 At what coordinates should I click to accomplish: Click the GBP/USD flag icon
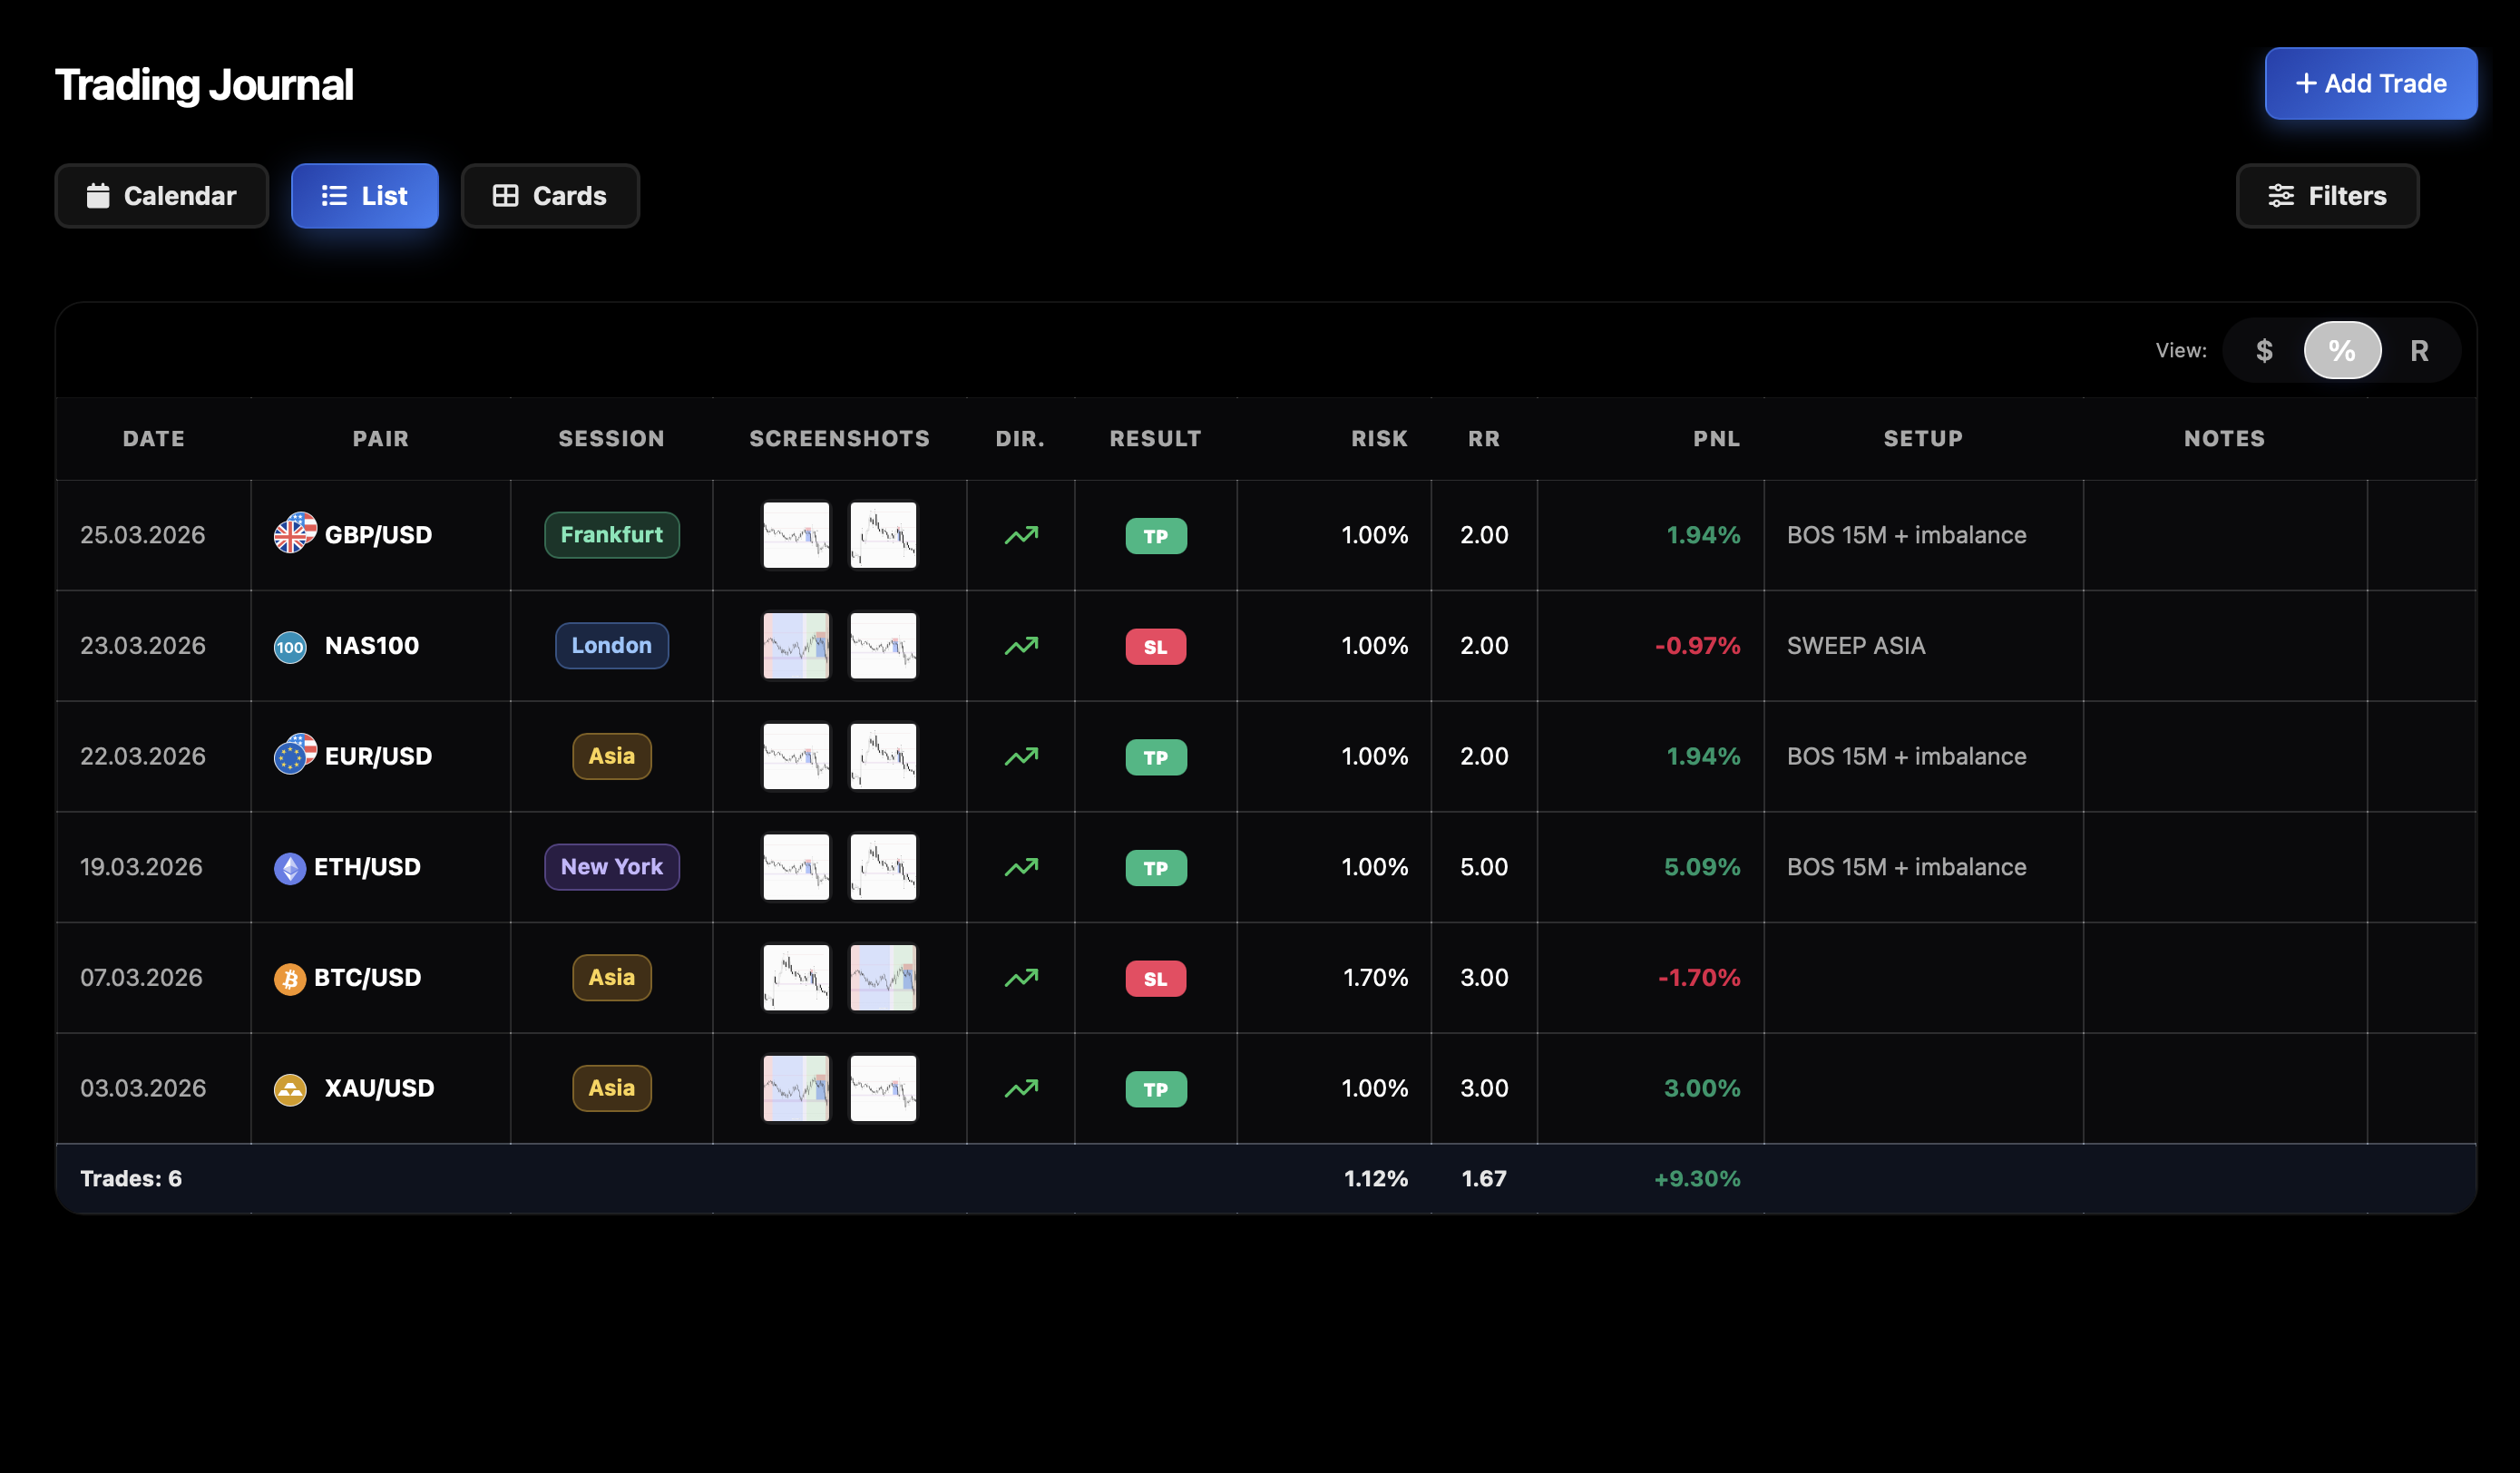(x=295, y=533)
